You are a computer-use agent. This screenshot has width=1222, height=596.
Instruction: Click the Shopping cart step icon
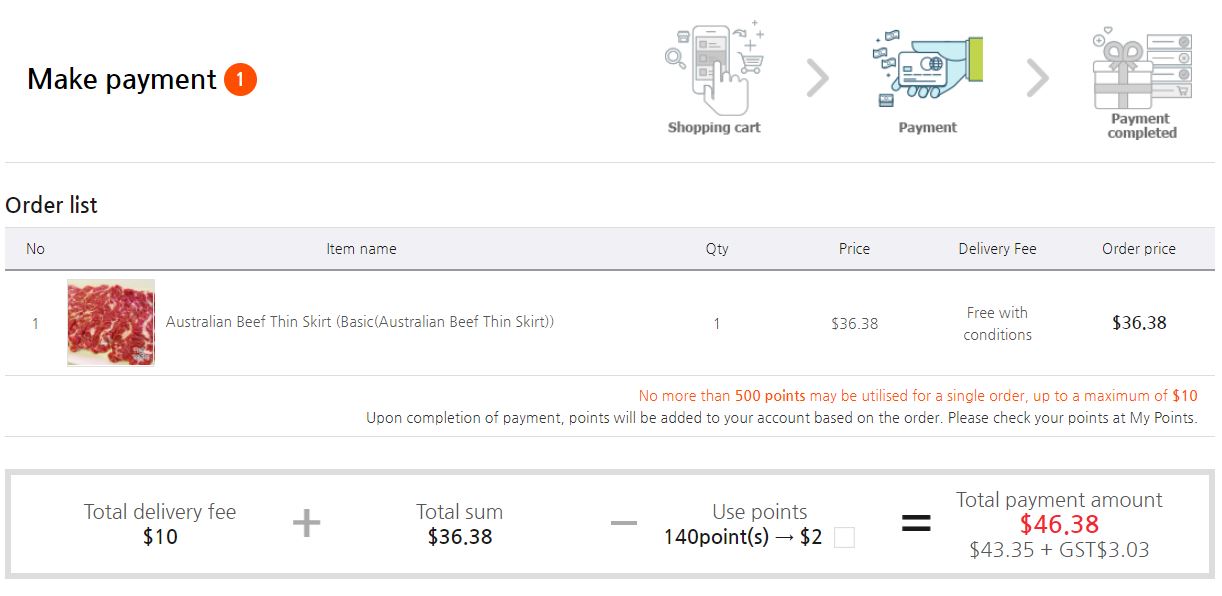[715, 68]
